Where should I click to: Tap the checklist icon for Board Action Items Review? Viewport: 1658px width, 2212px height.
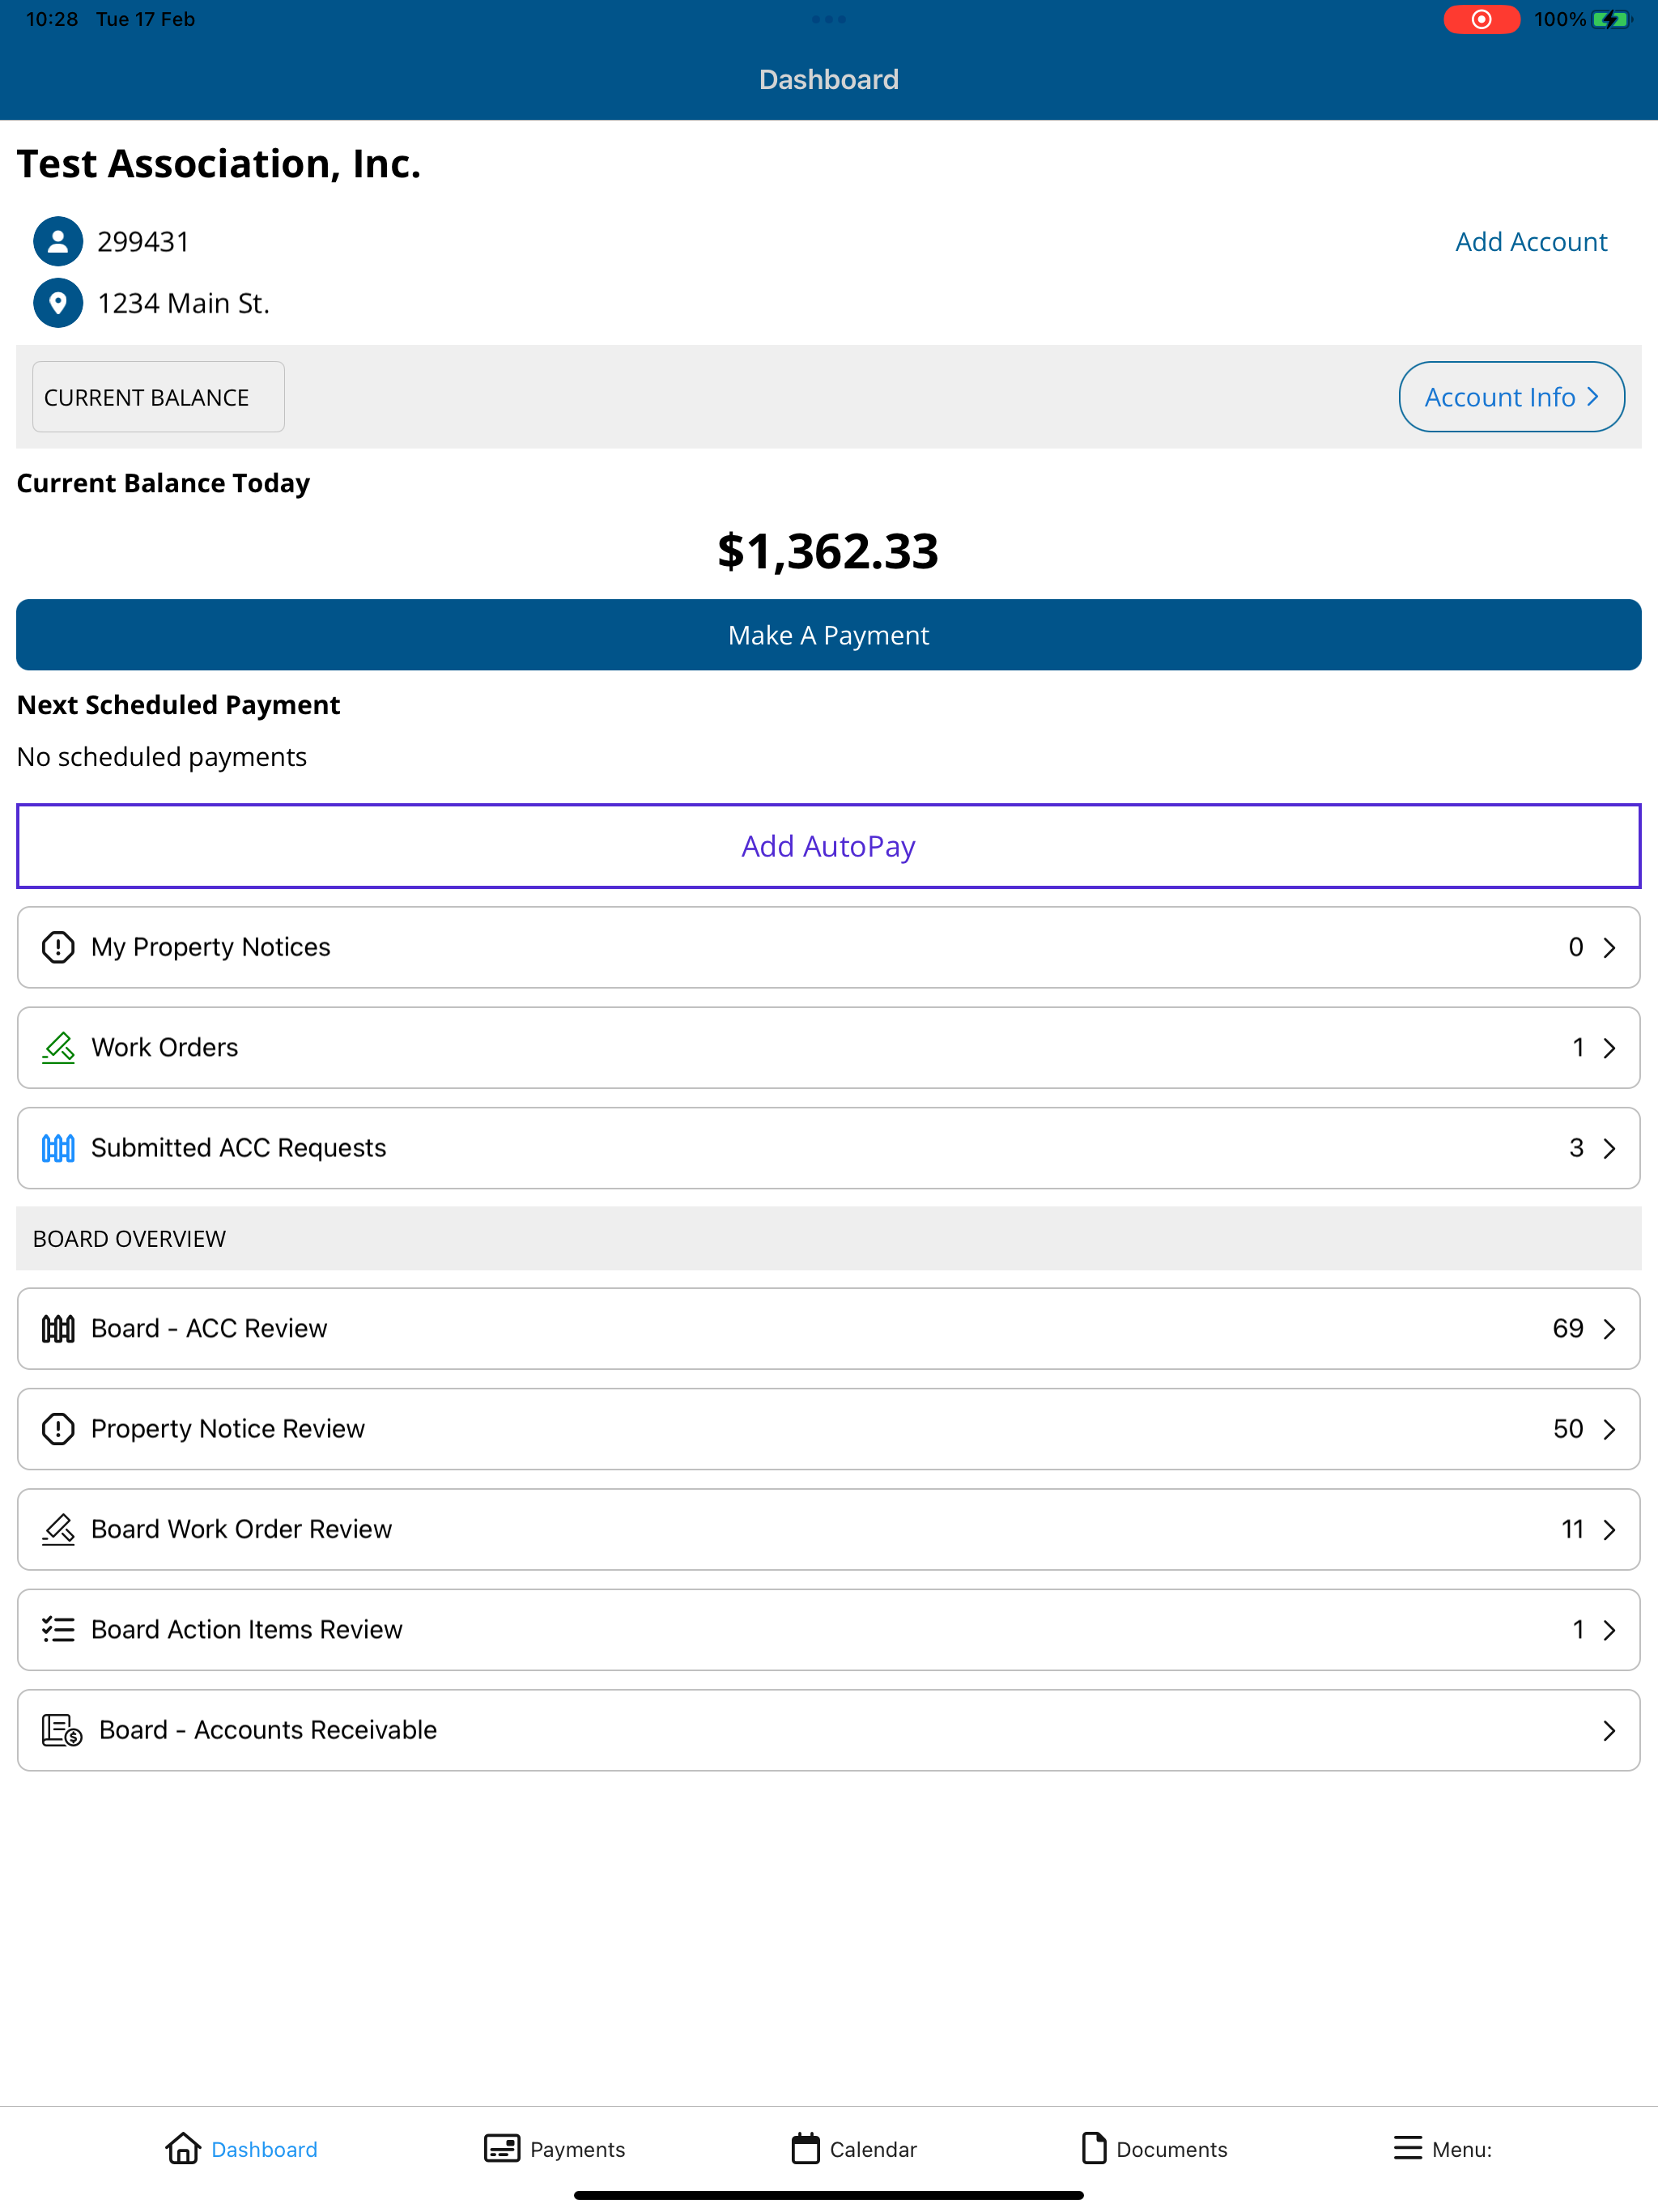(58, 1629)
